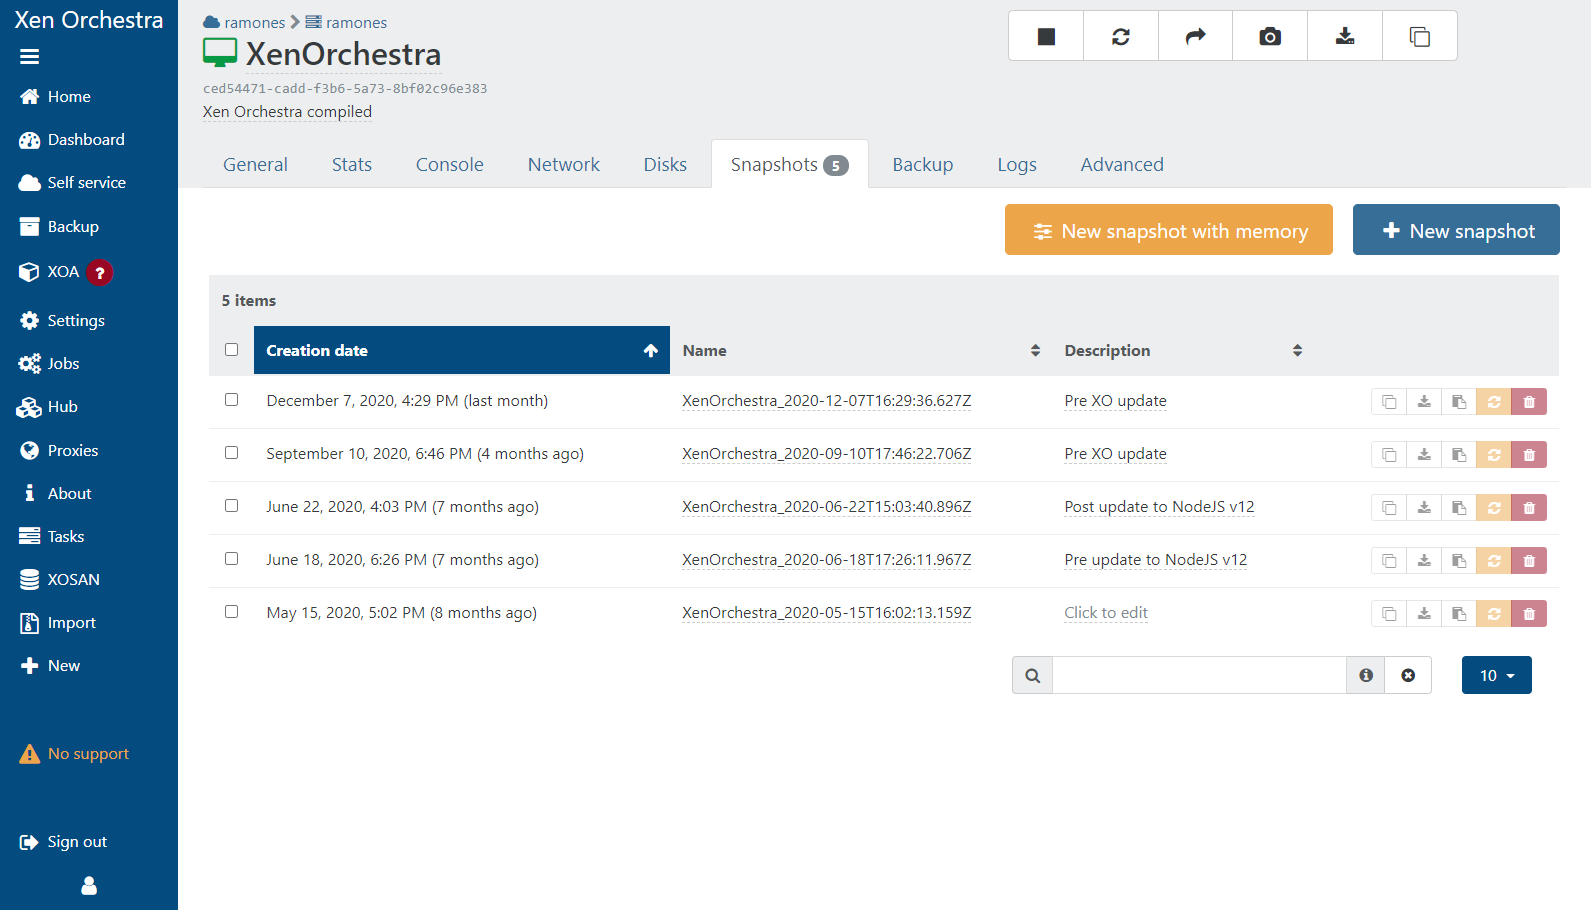This screenshot has height=910, width=1591.
Task: Open the Hub sidebar entry
Action: coord(48,407)
